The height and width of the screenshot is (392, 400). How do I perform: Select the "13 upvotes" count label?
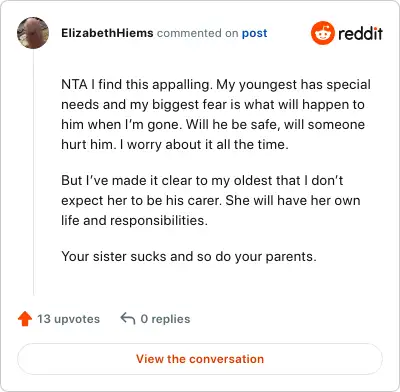[x=68, y=319]
